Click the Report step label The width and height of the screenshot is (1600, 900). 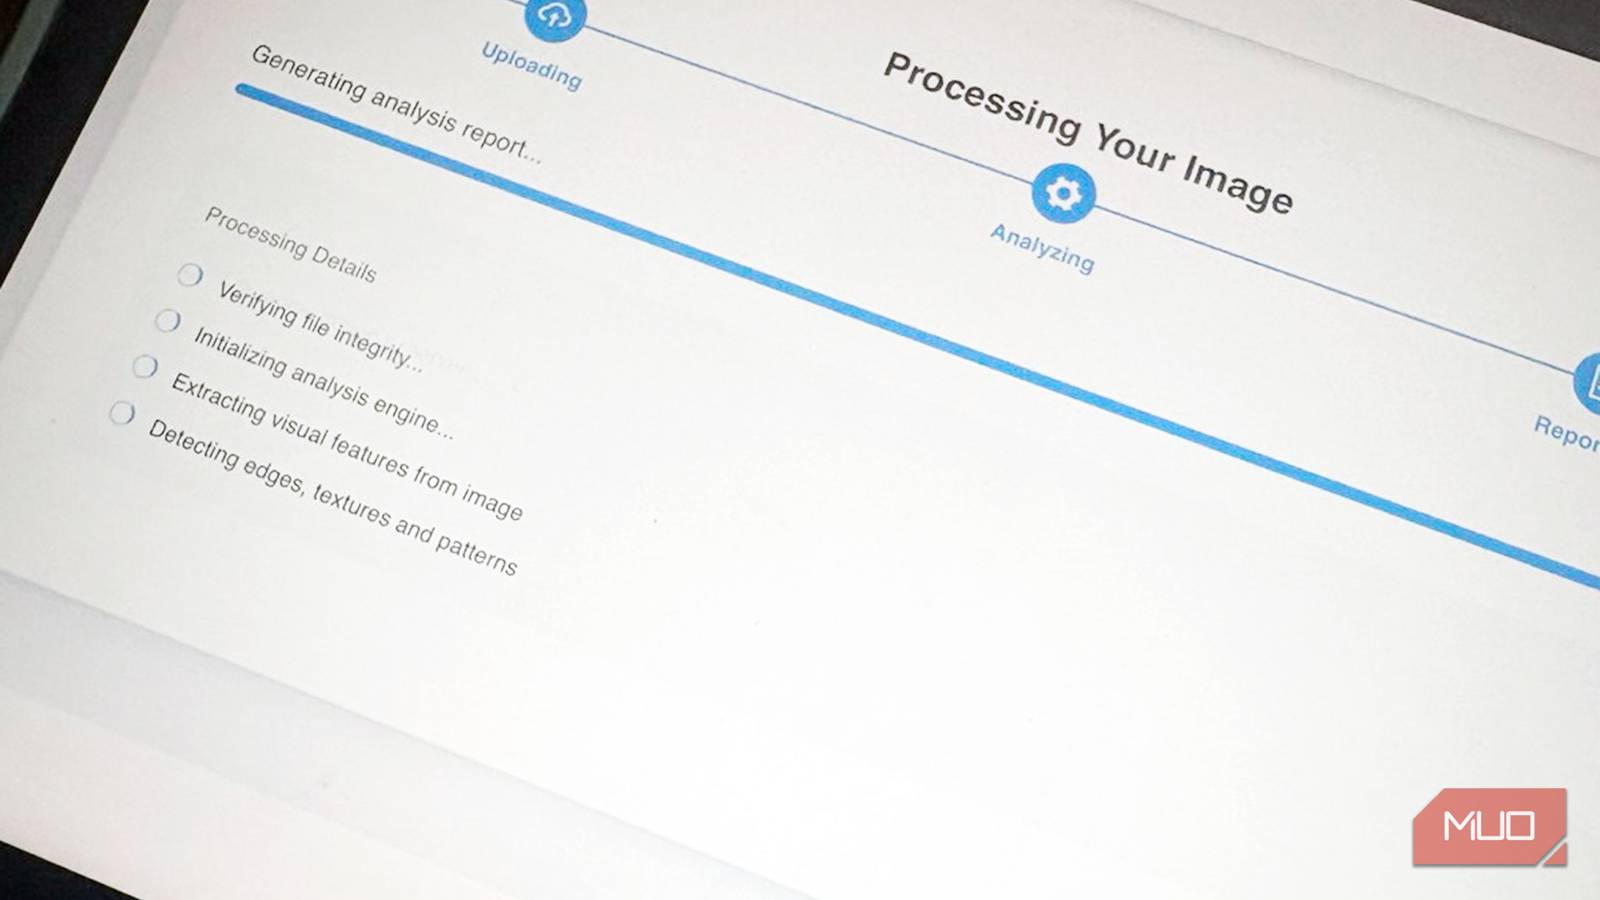[1567, 431]
